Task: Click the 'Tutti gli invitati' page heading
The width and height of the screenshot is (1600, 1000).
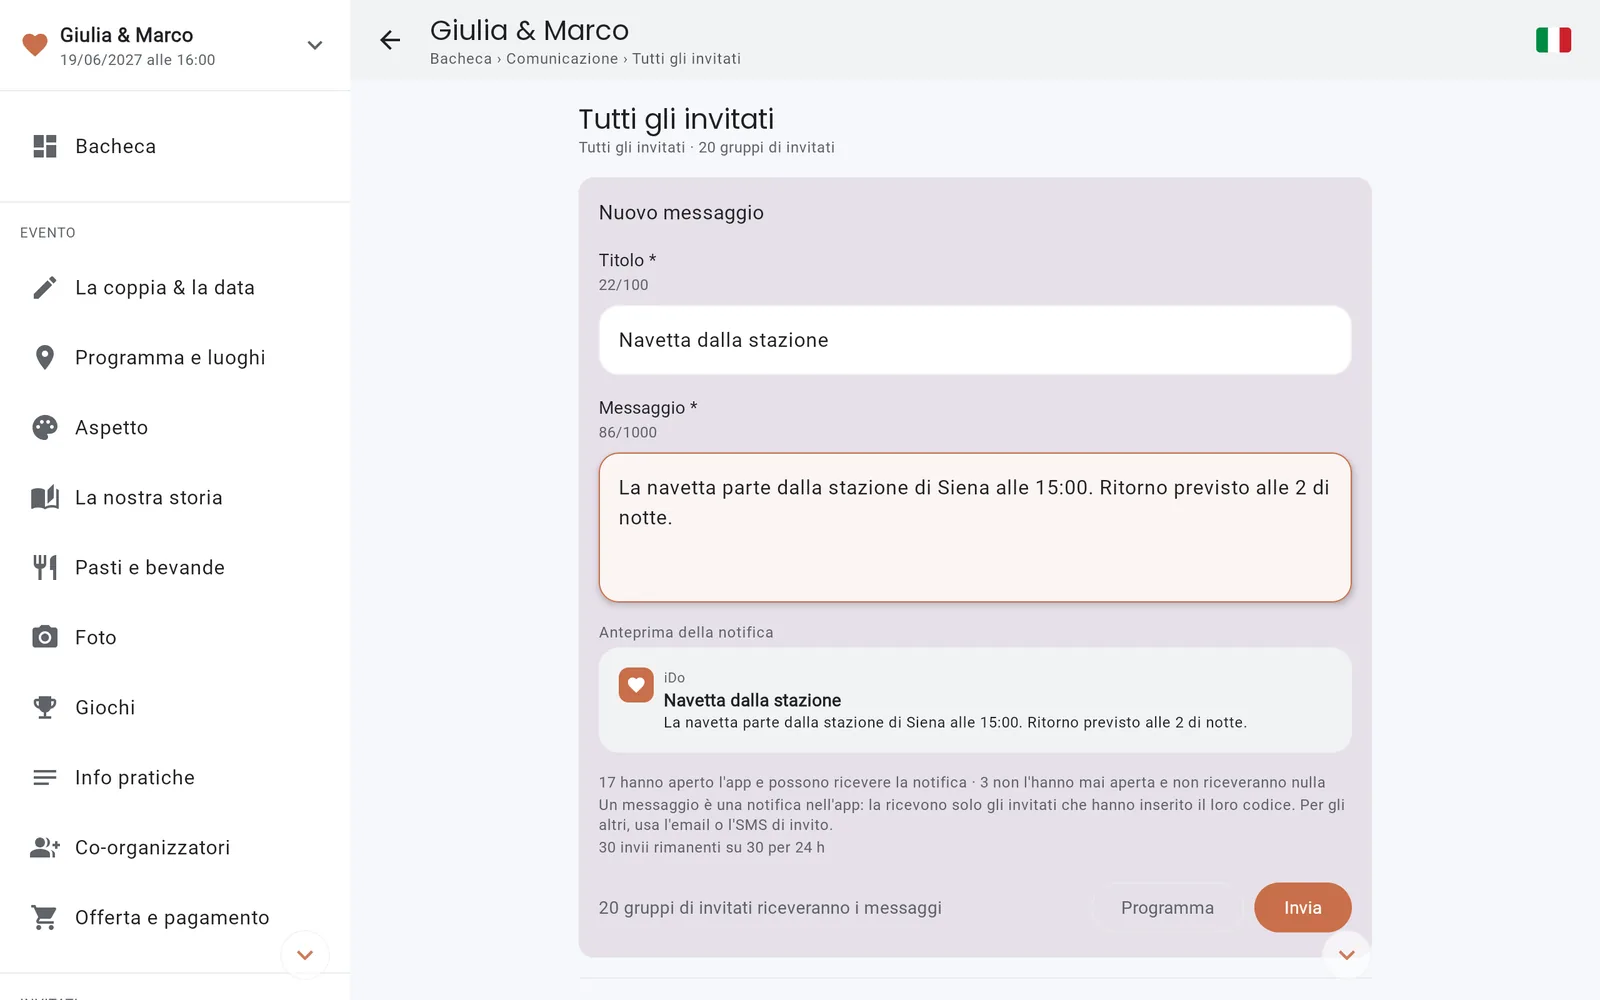Action: [x=676, y=119]
